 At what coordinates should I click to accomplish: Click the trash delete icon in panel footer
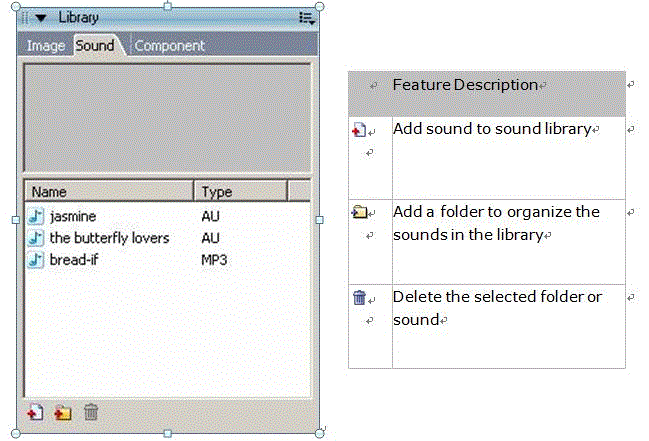91,412
